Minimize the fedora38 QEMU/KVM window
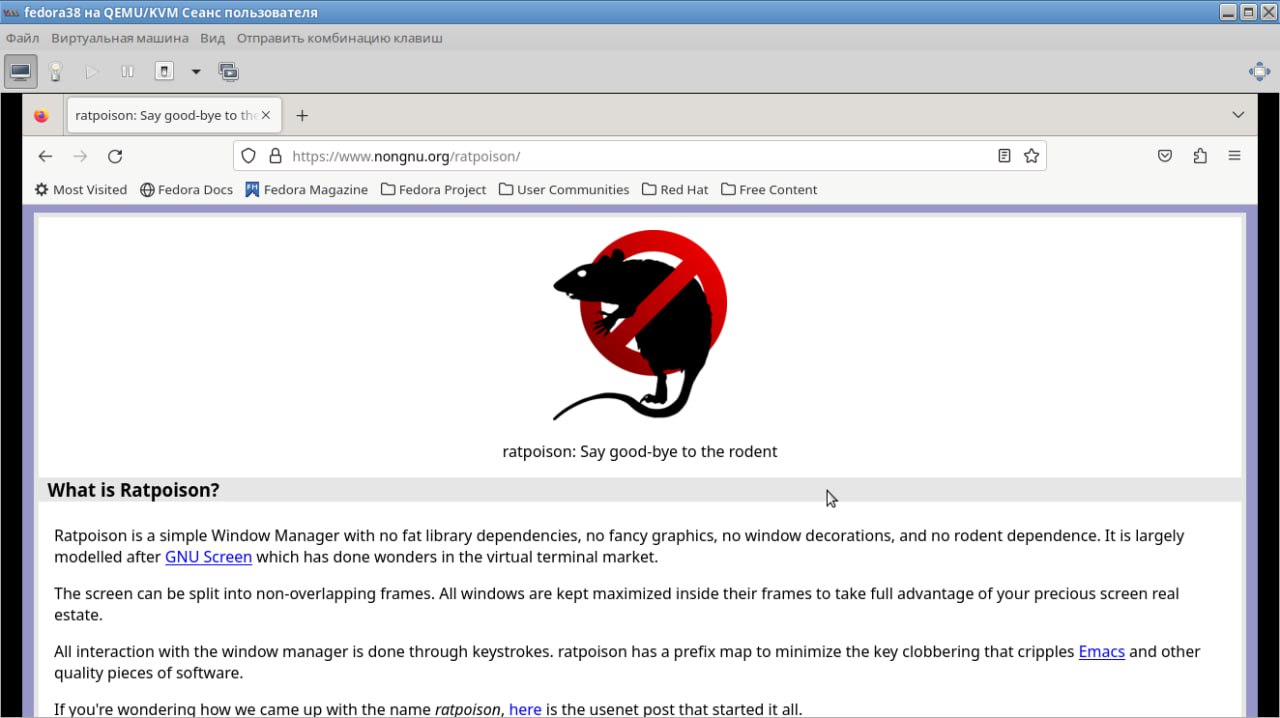Screen dimensions: 1280x718 (1228, 12)
